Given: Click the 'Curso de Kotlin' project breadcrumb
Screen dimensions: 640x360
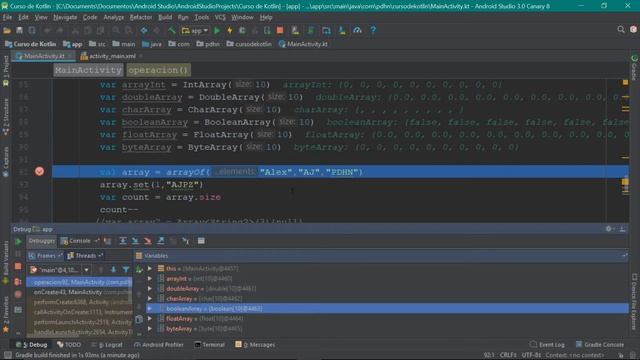Looking at the screenshot, I should coord(30,44).
